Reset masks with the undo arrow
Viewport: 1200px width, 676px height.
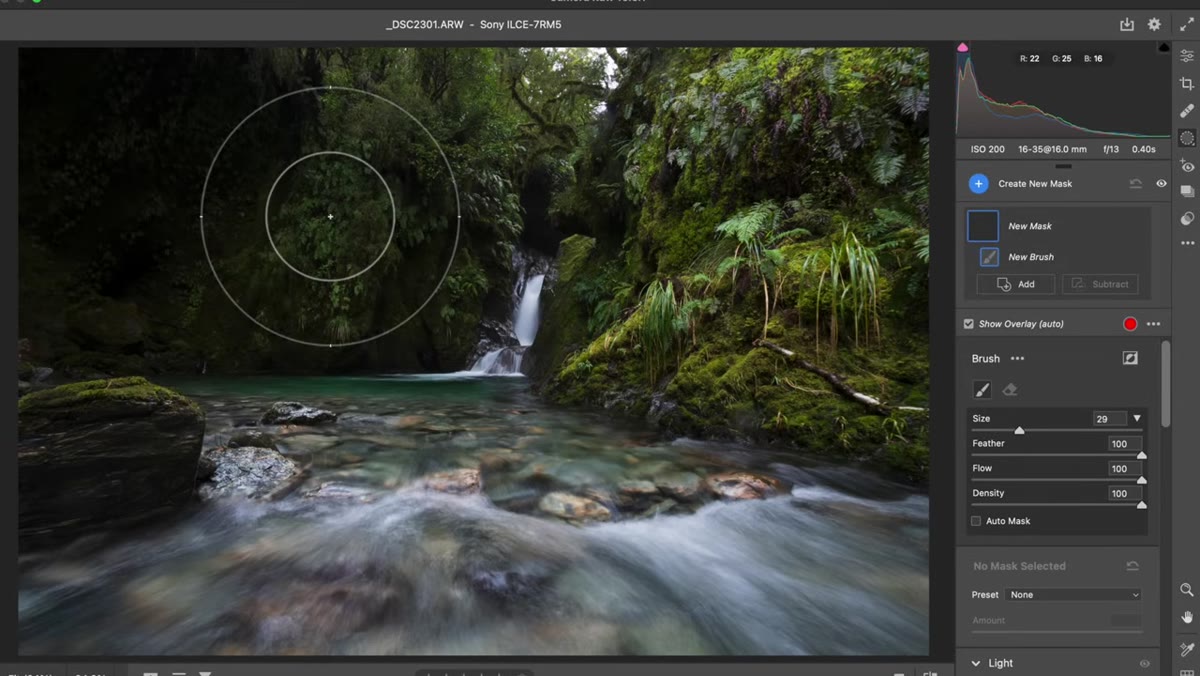click(1136, 184)
